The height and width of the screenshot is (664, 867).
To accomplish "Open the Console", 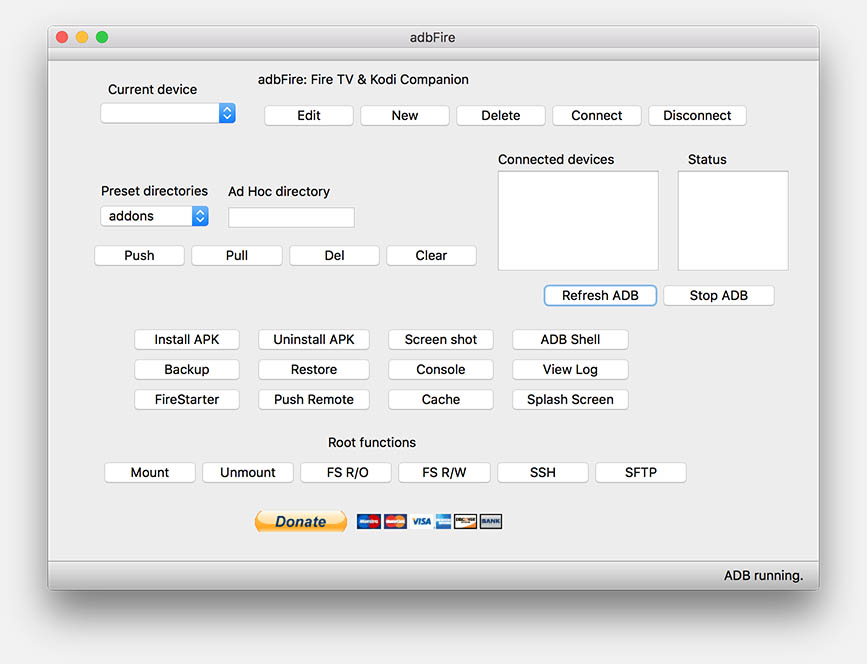I will coord(441,369).
